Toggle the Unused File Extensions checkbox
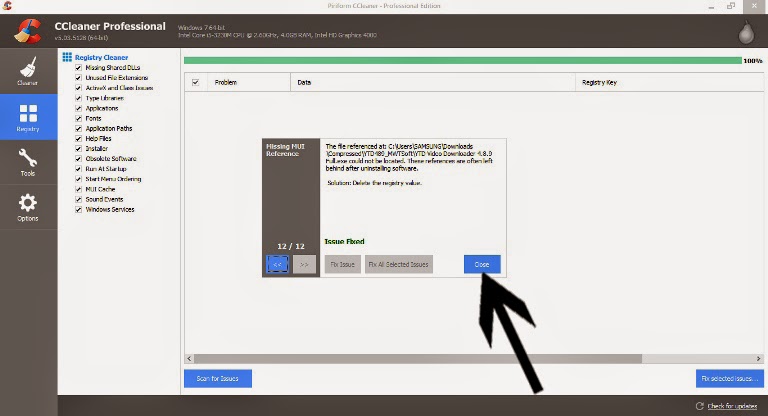The height and width of the screenshot is (416, 768). 78,78
